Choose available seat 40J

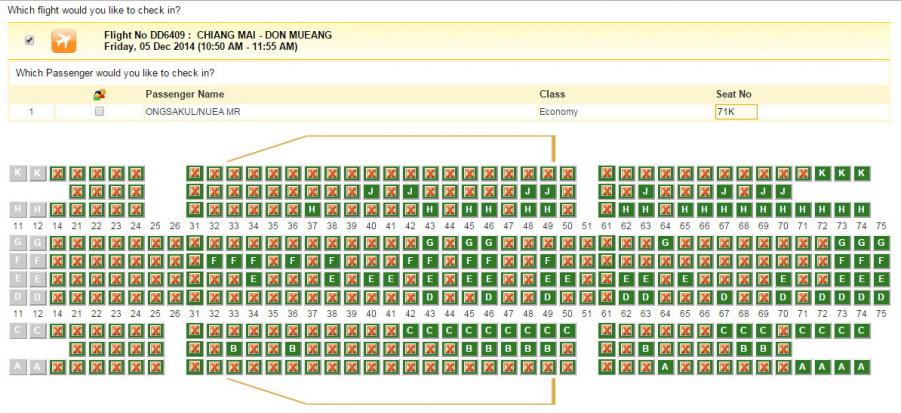(371, 191)
